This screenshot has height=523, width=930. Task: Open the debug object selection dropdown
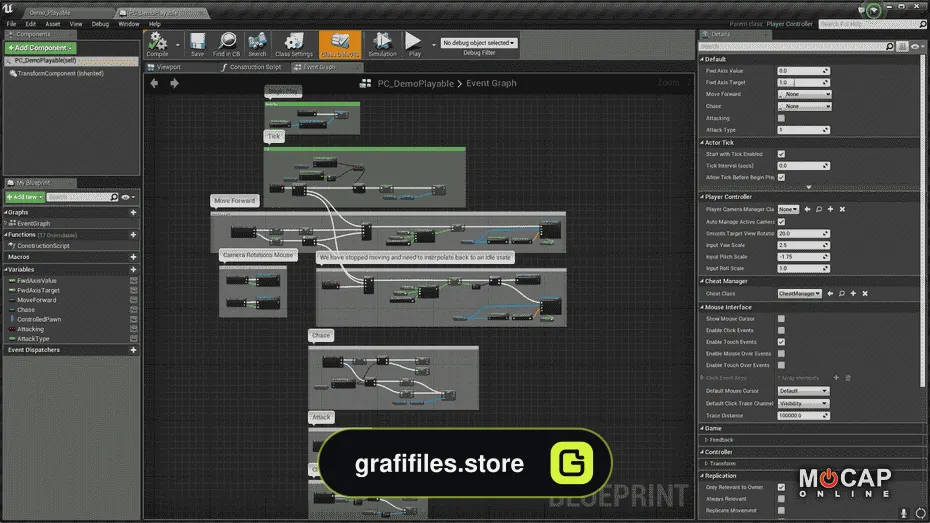pyautogui.click(x=479, y=43)
